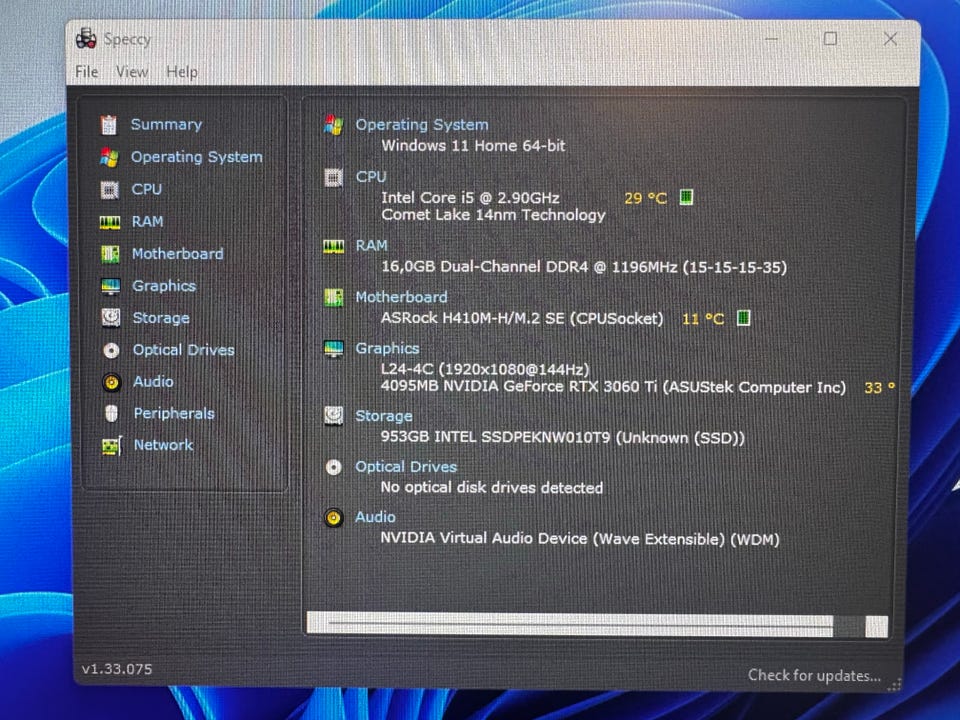
Task: Click 953GB INTEL SSDPEKNW010T9 storage line
Action: click(x=563, y=437)
